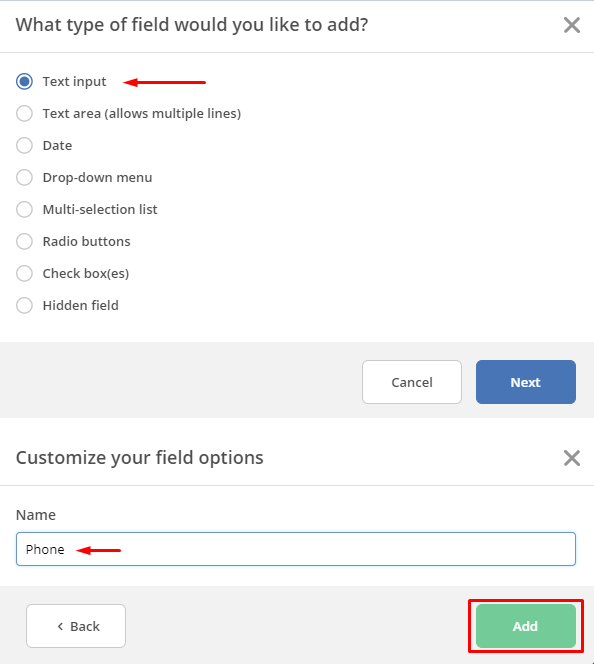Choose the Radio buttons field type
Viewport: 594px width, 664px height.
point(24,241)
